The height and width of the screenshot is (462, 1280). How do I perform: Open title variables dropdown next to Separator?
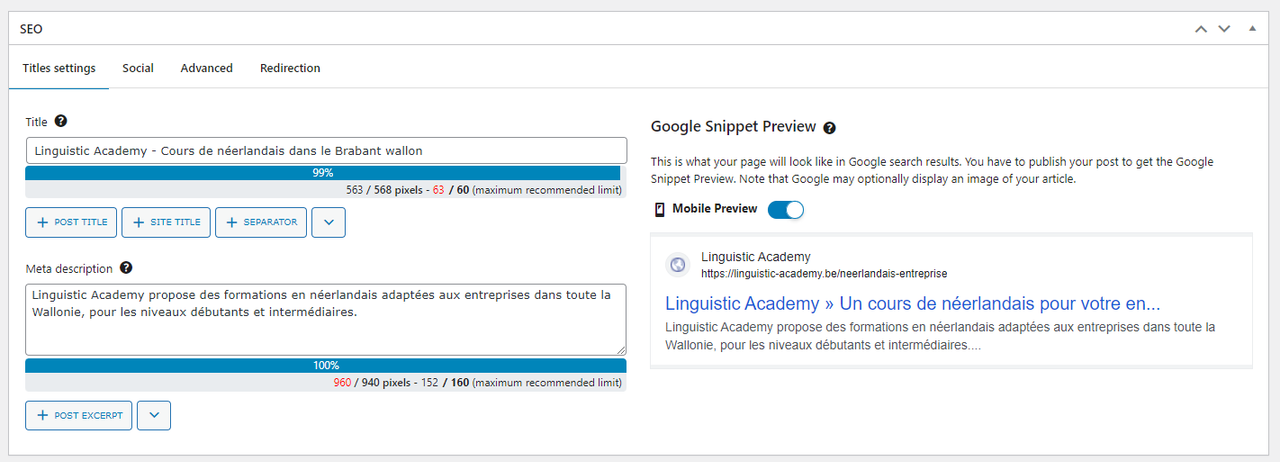pos(328,222)
